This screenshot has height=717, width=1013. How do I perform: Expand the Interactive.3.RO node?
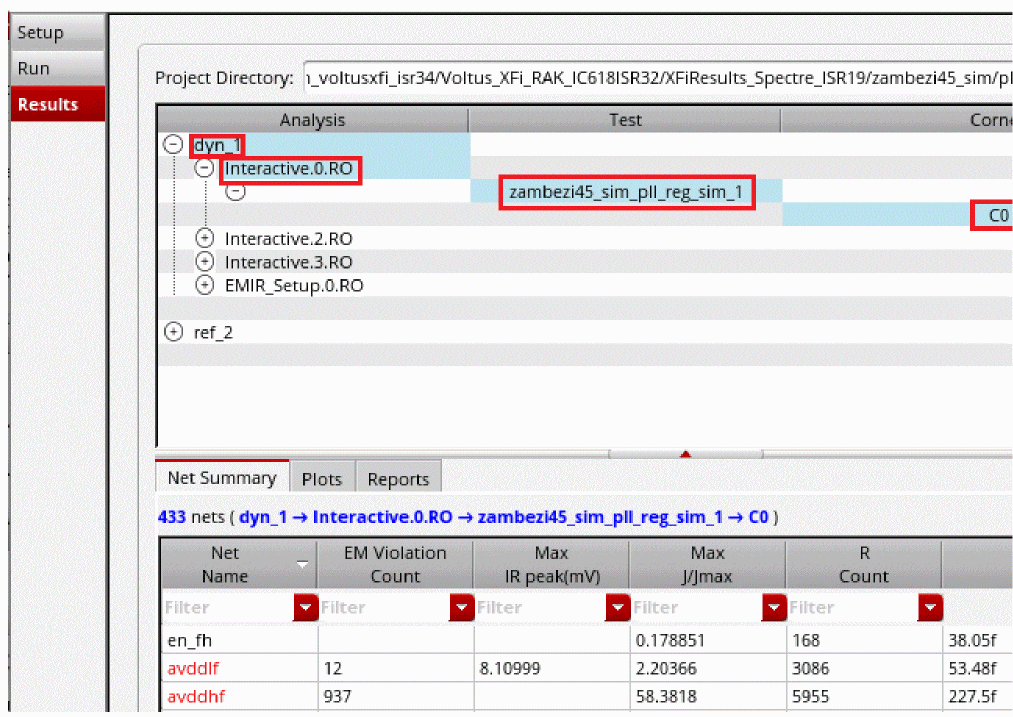click(205, 262)
